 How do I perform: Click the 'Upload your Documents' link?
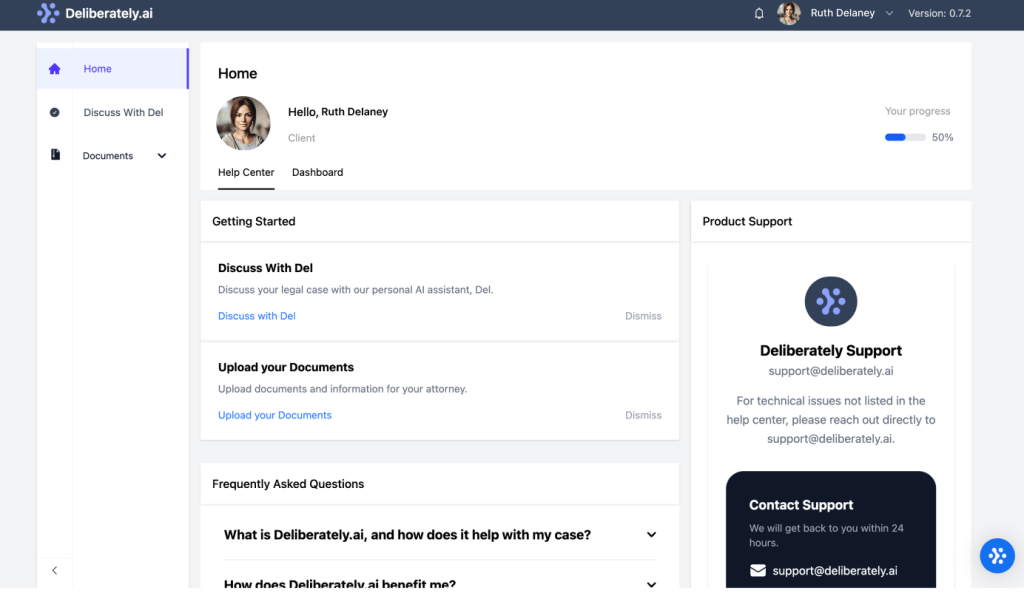point(275,415)
